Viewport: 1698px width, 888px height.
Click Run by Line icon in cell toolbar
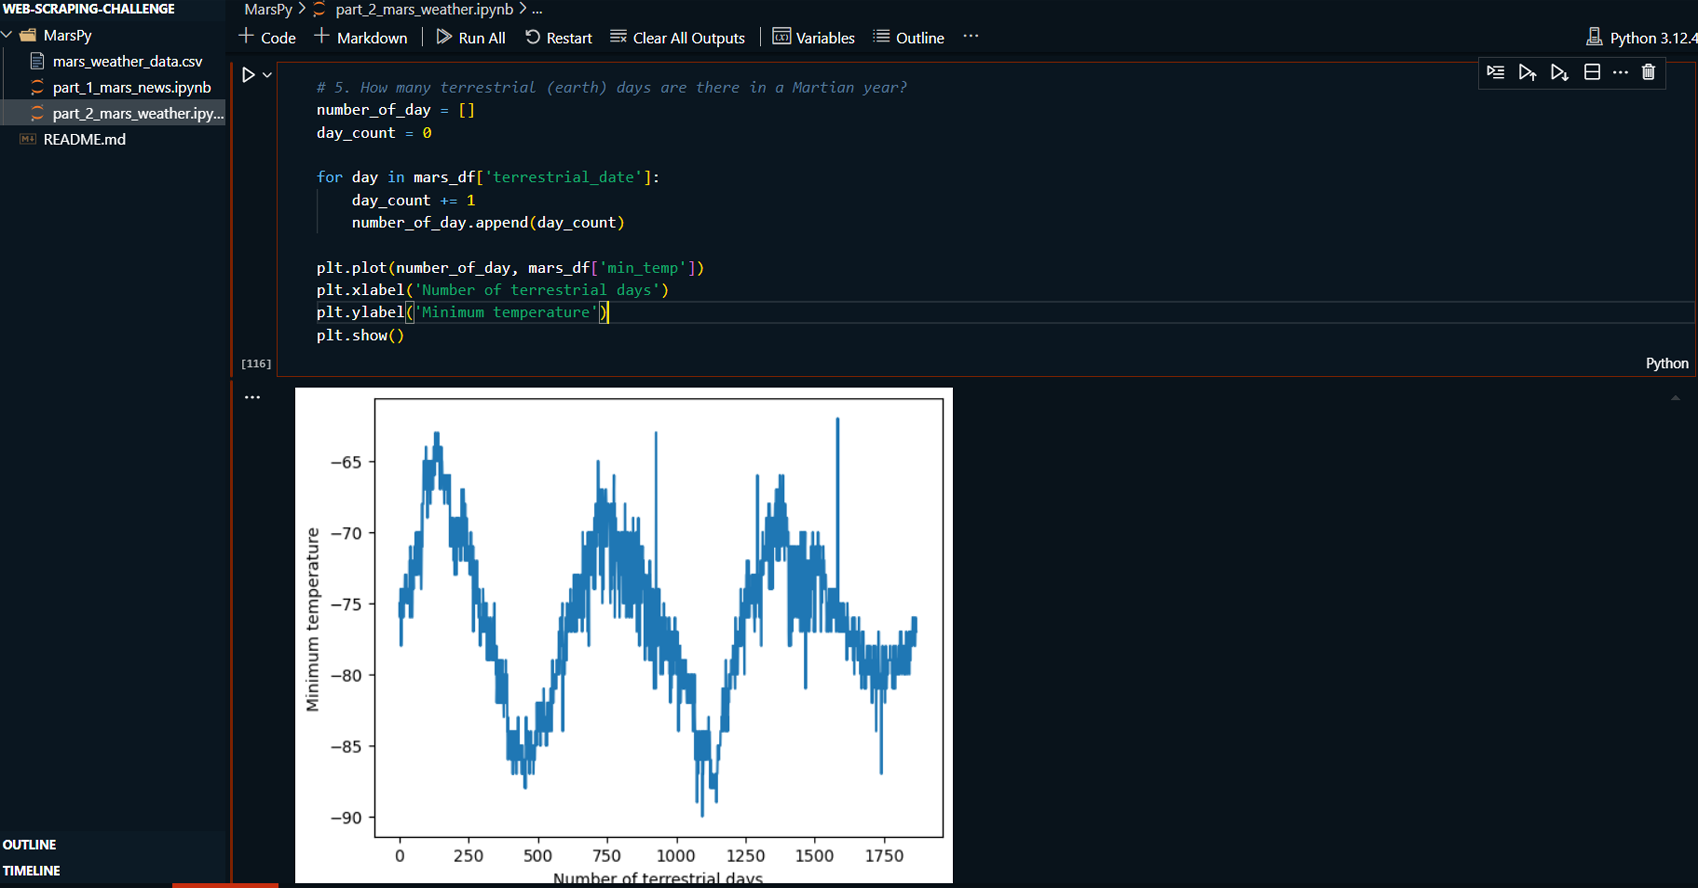(x=1495, y=72)
